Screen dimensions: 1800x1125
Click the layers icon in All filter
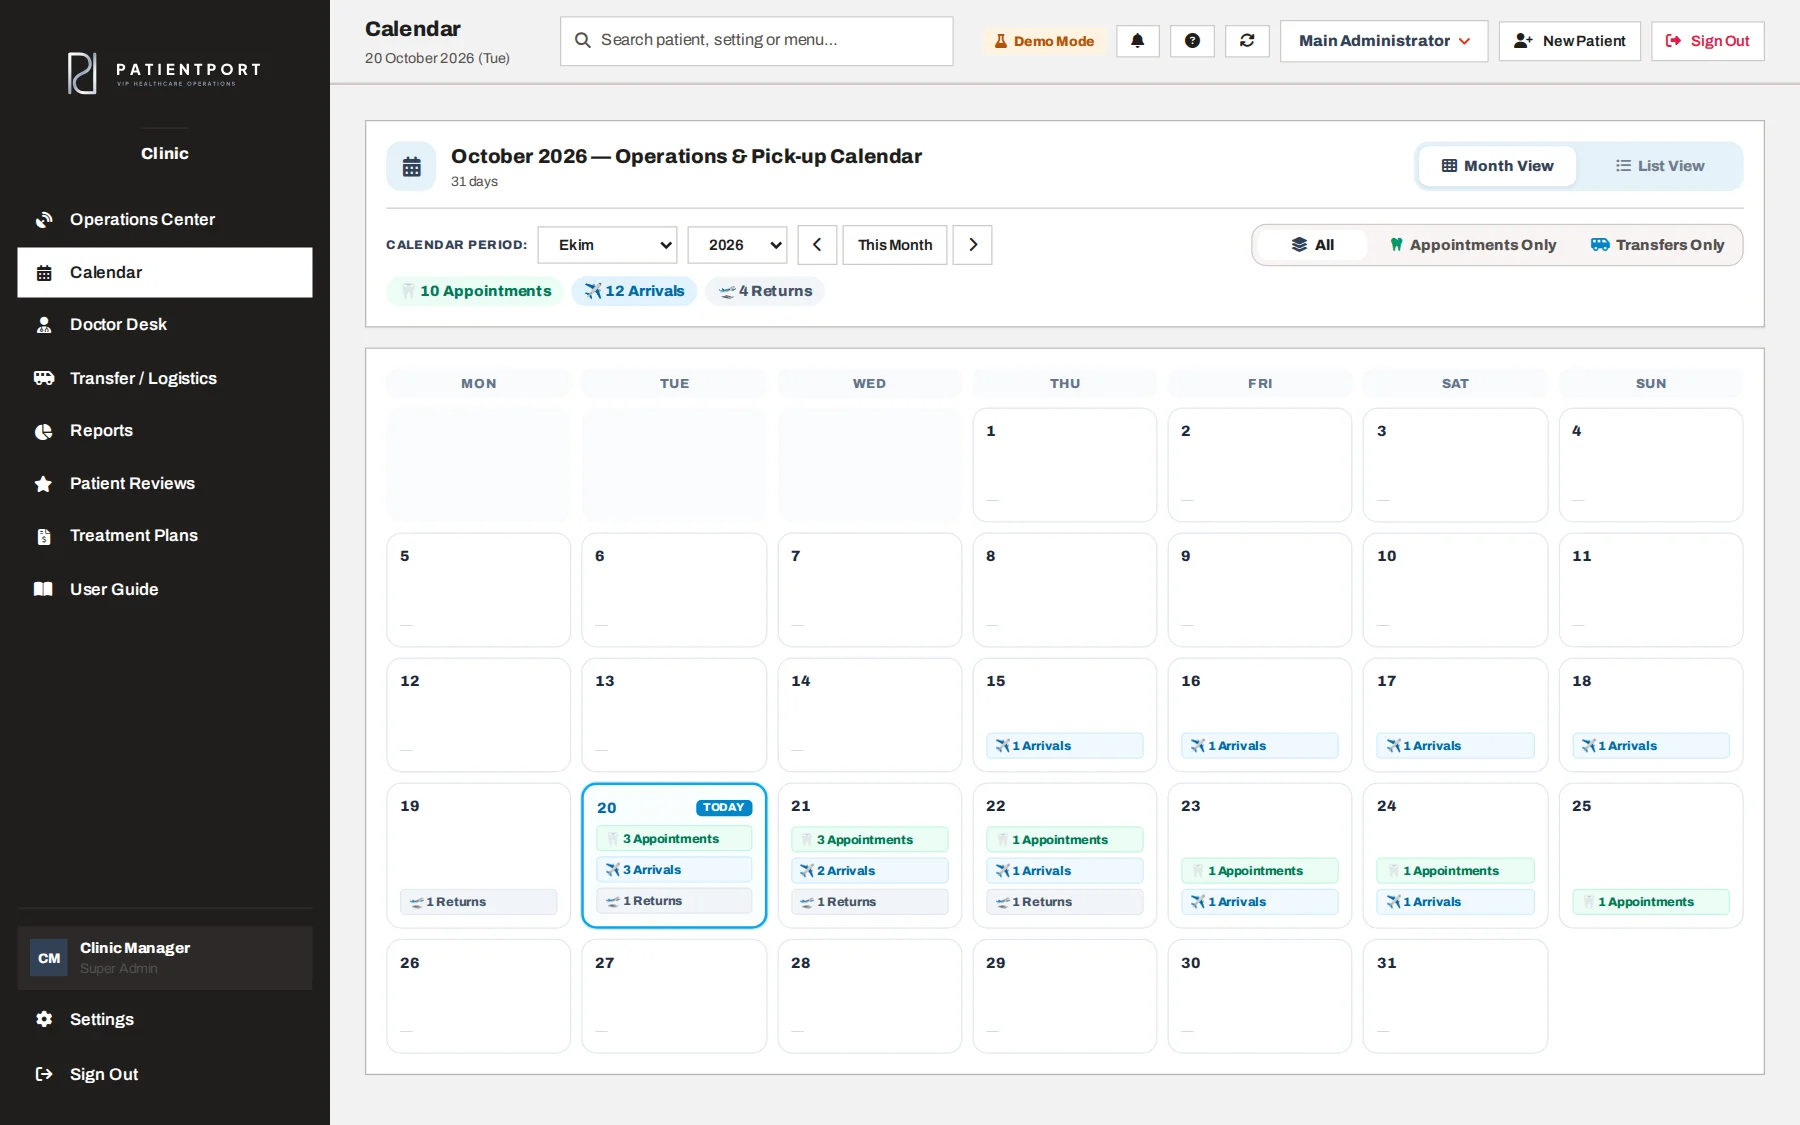(x=1299, y=245)
